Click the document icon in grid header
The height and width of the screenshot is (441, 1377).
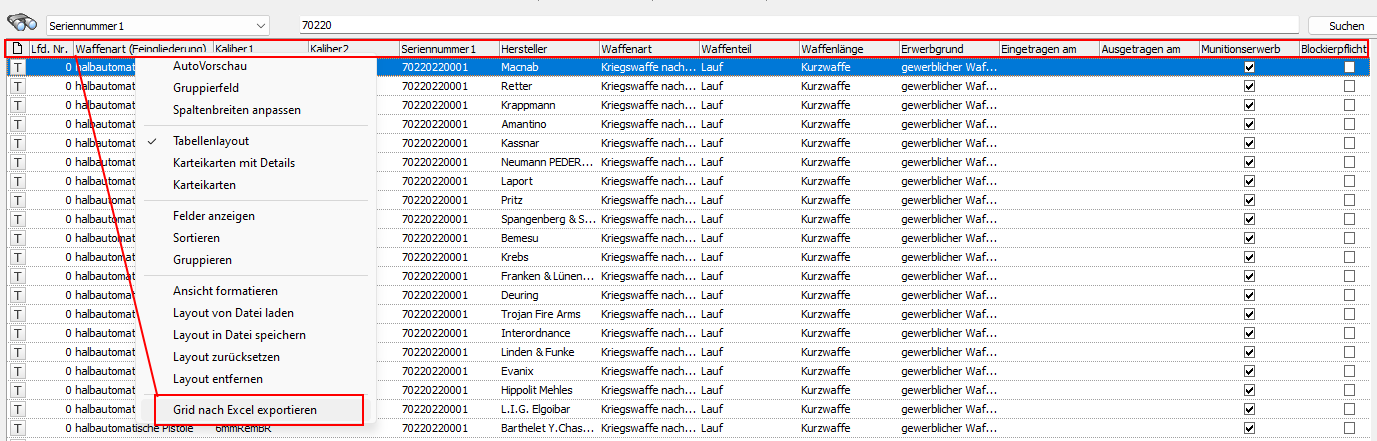pos(17,48)
